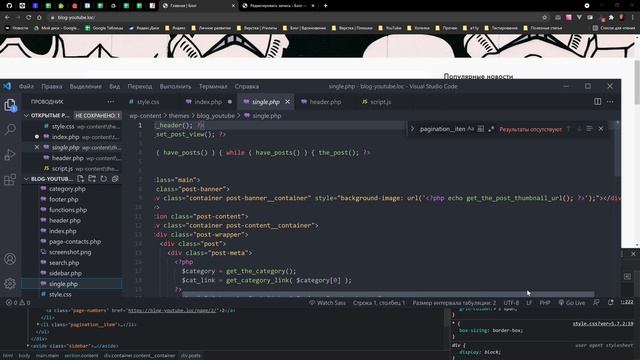The image size is (640, 360).
Task: Toggle Match Case in the find widget
Action: [471, 129]
